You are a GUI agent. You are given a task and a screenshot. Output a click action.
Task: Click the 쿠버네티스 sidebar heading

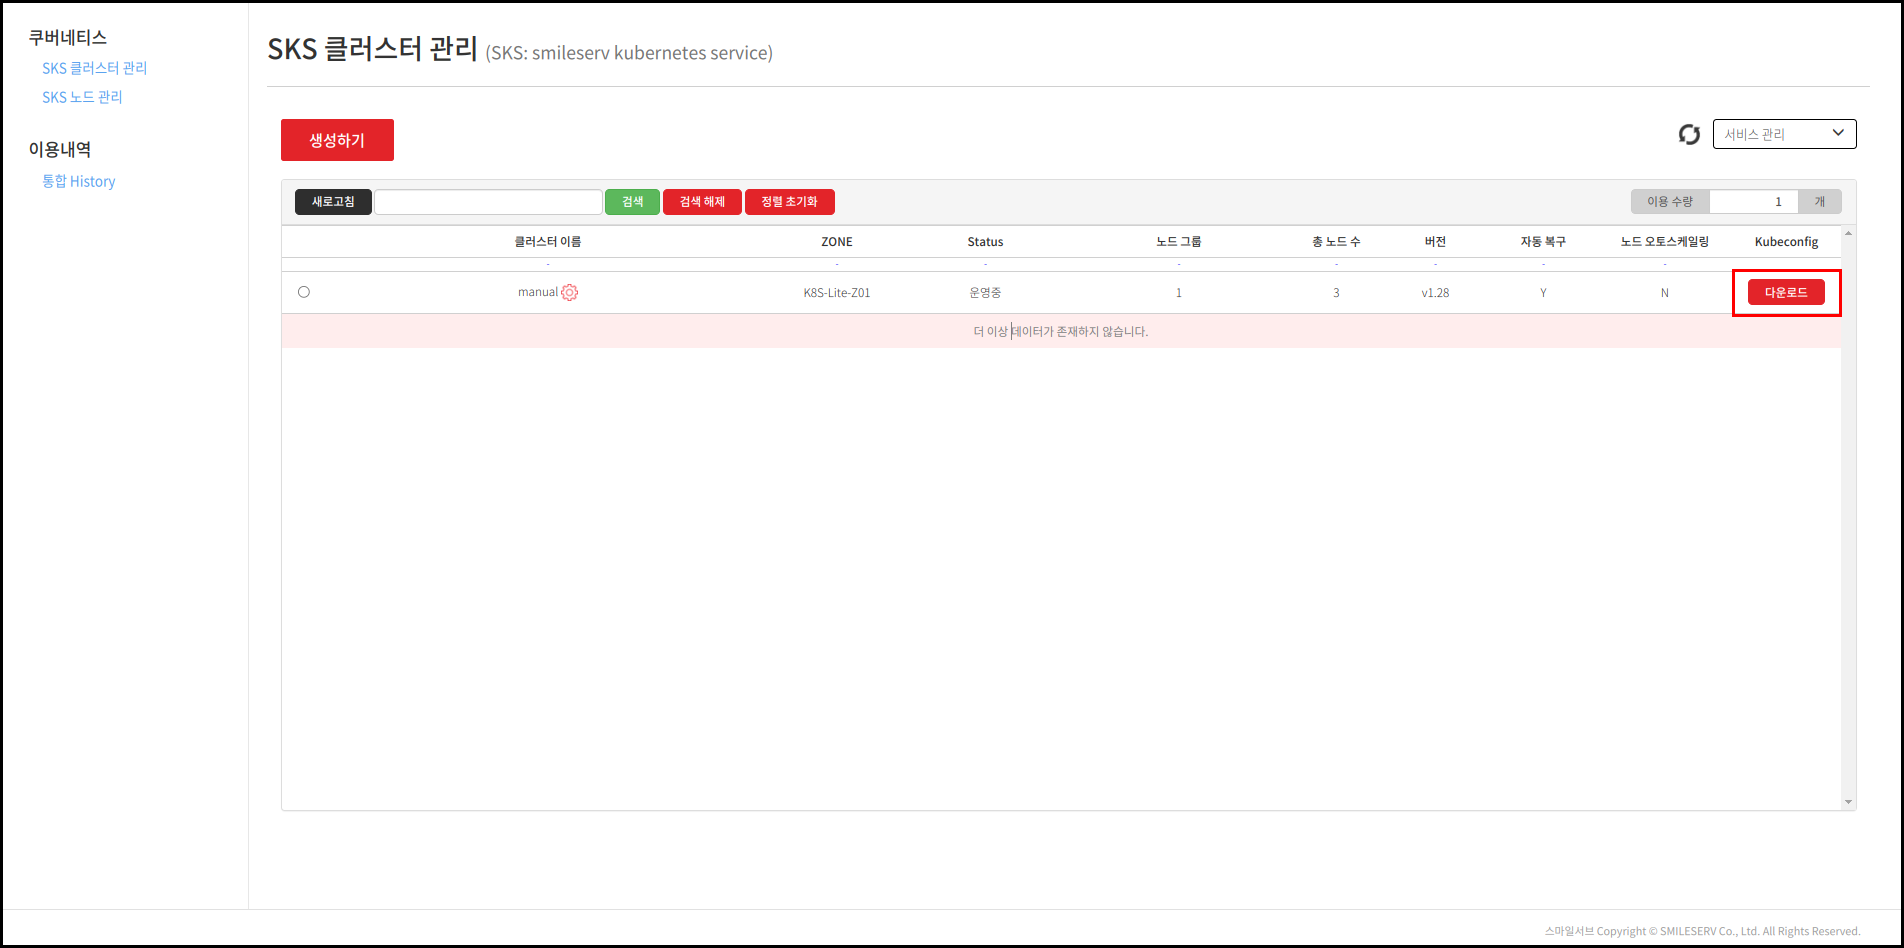(x=67, y=38)
